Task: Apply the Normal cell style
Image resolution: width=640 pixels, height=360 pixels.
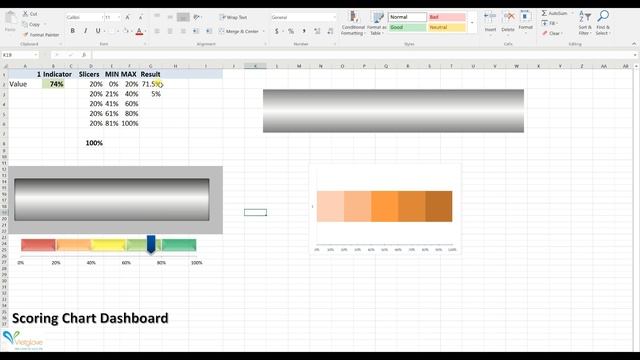Action: coord(407,17)
